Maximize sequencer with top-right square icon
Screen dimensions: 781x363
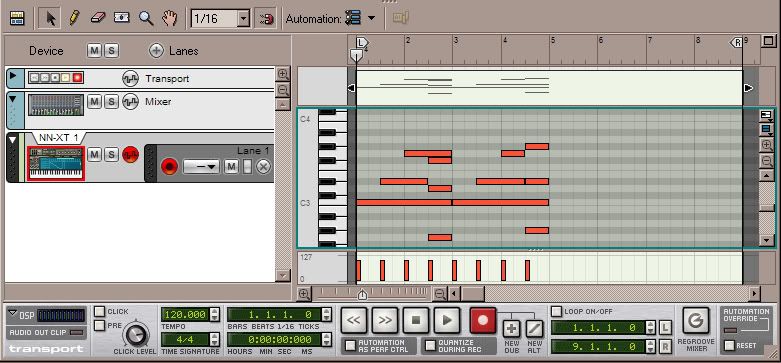pos(769,41)
